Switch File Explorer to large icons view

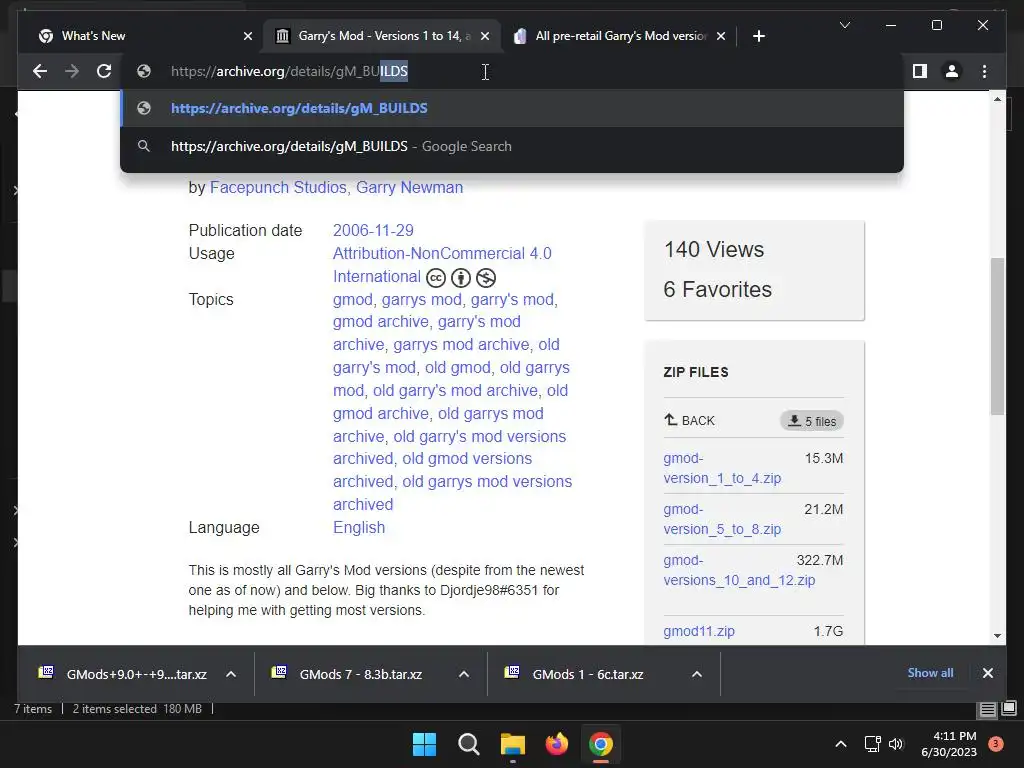[1009, 709]
